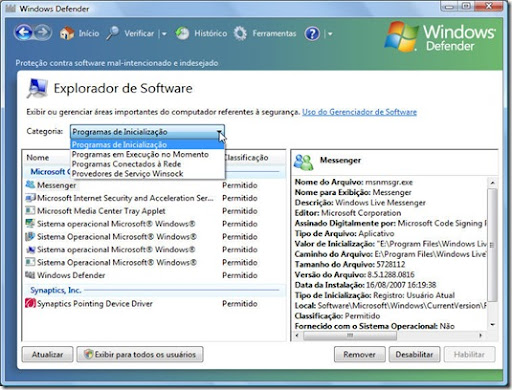This screenshot has height=390, width=512.
Task: Click the Explorador de Software header icon
Action: coord(37,88)
